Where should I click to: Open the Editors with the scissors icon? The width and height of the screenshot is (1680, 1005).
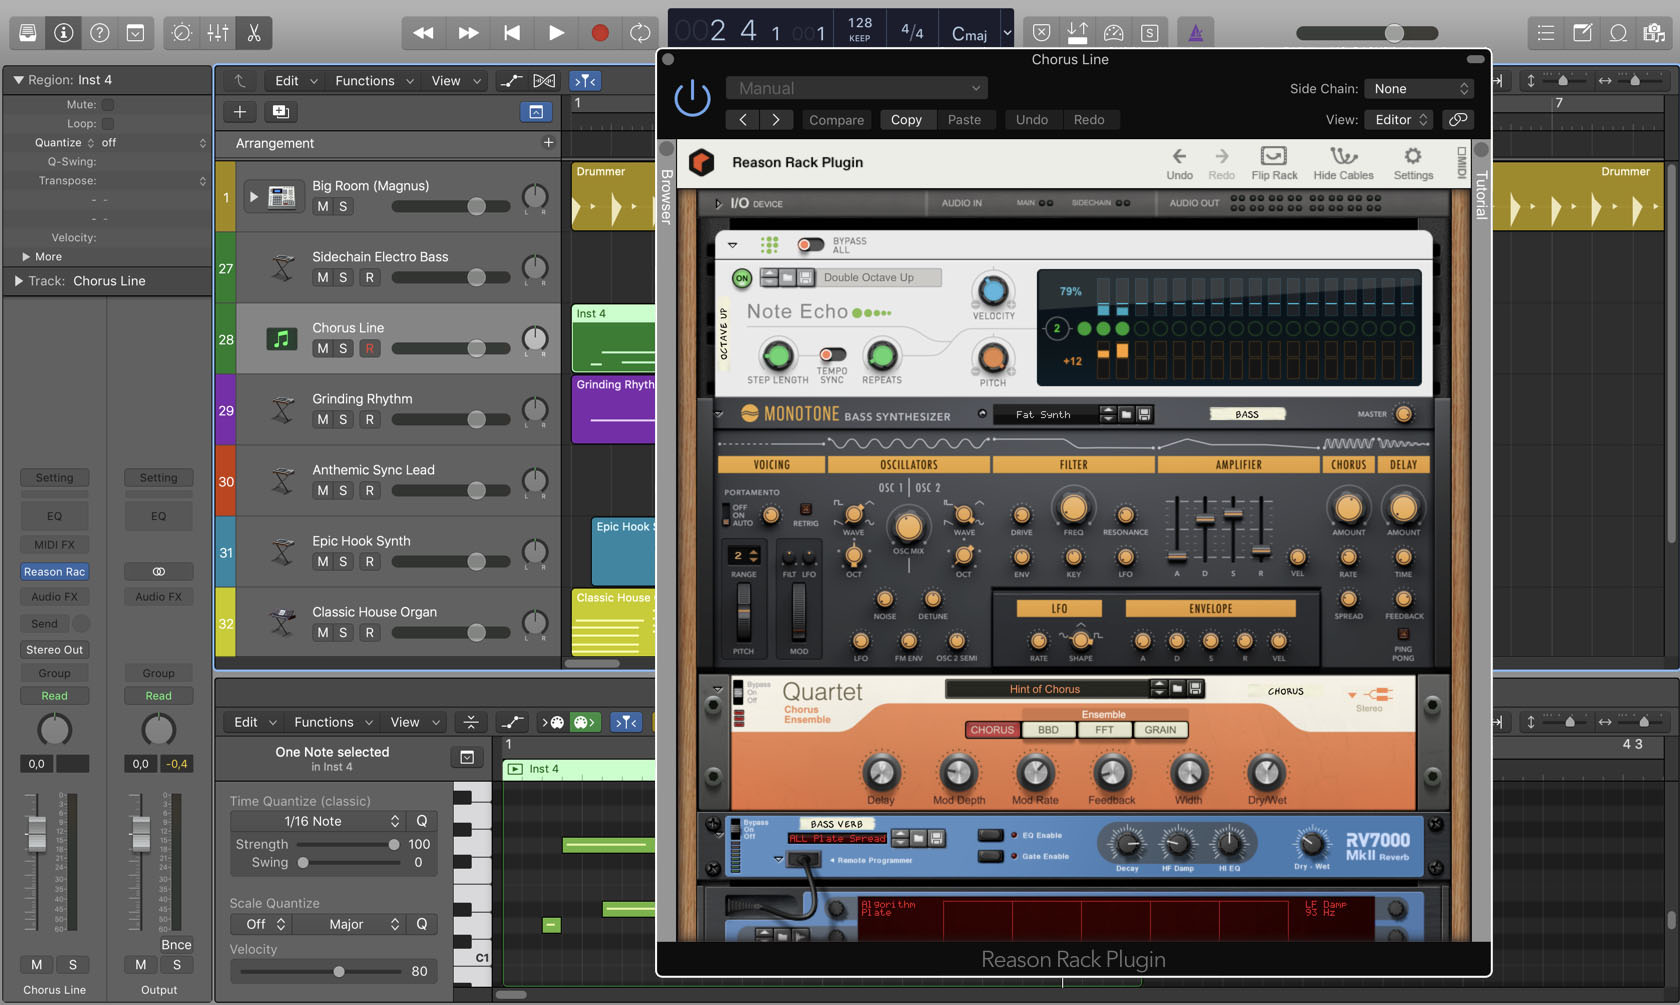(253, 33)
